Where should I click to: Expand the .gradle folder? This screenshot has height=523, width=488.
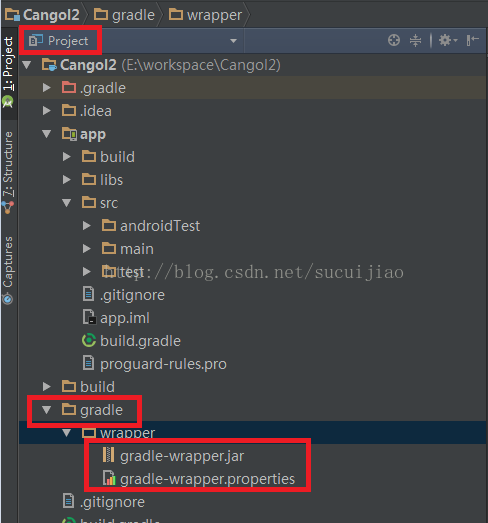click(47, 88)
